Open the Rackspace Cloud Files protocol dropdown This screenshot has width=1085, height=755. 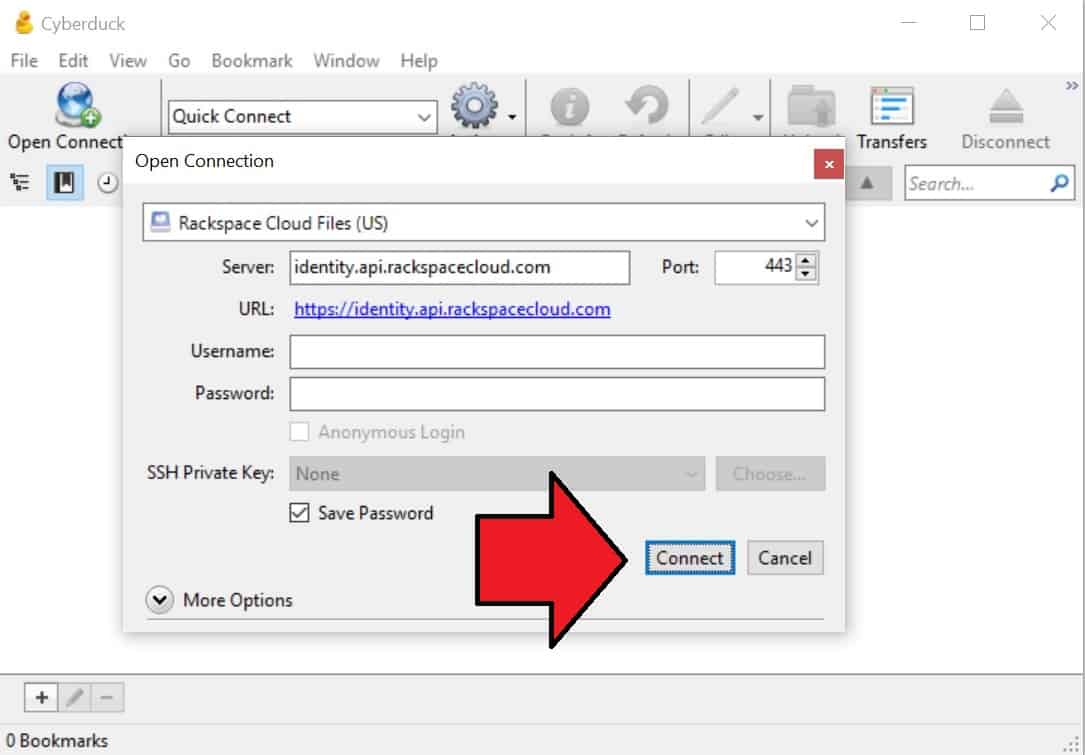coord(484,223)
